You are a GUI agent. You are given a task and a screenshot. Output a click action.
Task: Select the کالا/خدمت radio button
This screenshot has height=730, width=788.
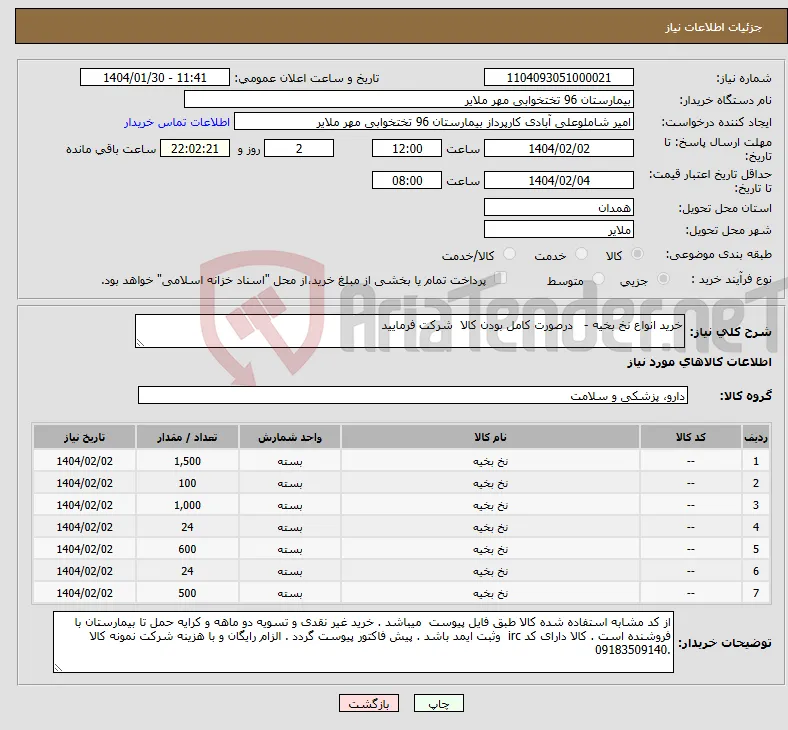coord(509,254)
